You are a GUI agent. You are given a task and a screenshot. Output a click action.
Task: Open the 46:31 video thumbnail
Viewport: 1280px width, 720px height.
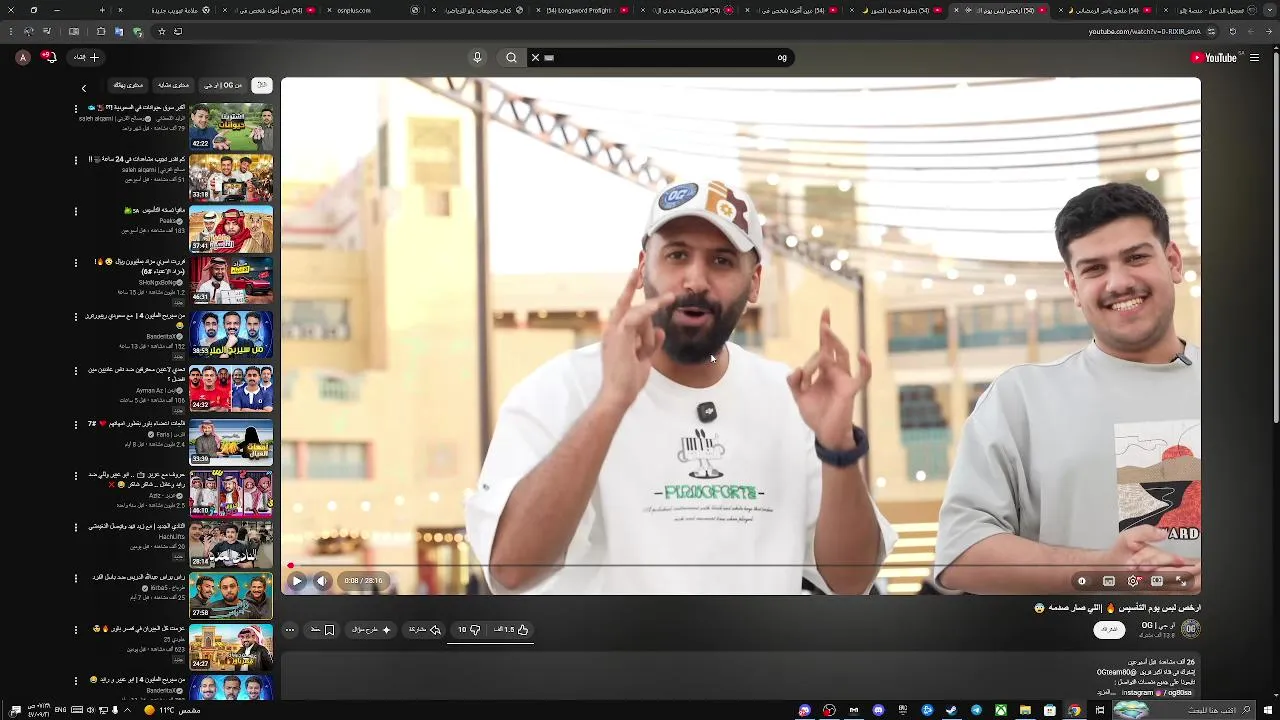click(x=231, y=281)
